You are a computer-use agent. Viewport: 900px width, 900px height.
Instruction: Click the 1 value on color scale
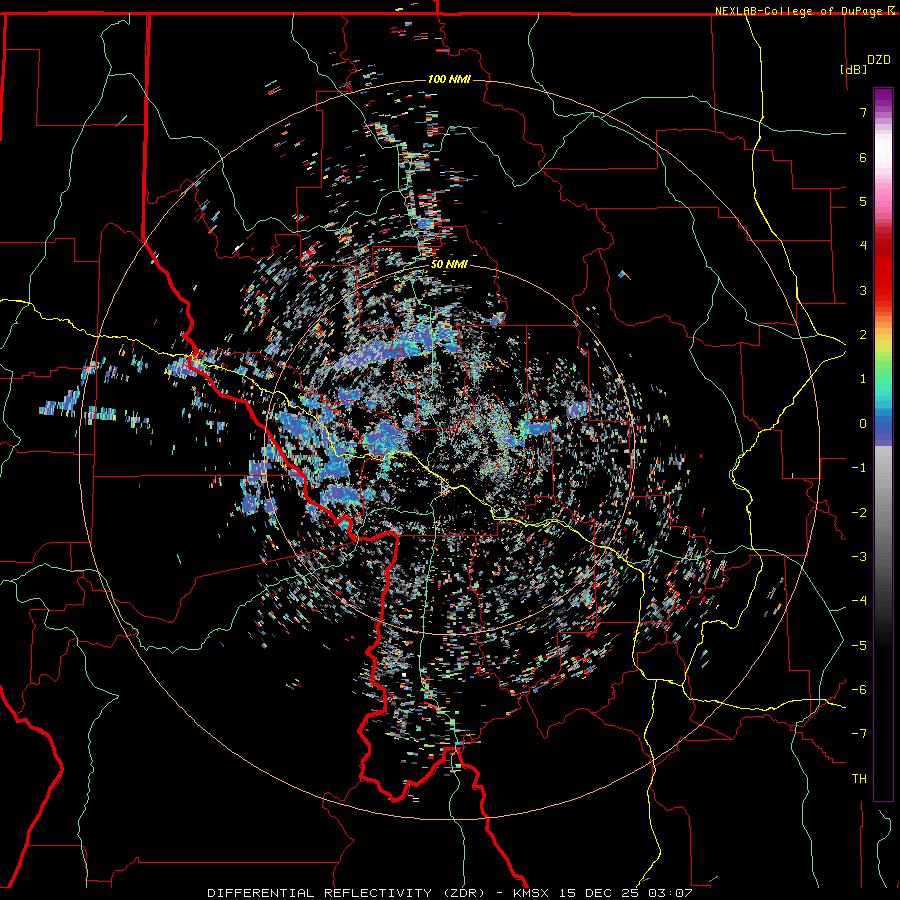pyautogui.click(x=863, y=379)
